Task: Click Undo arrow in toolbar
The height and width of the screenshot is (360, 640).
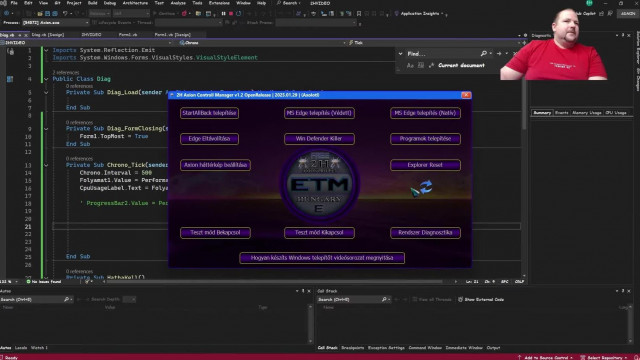Action: tap(65, 13)
